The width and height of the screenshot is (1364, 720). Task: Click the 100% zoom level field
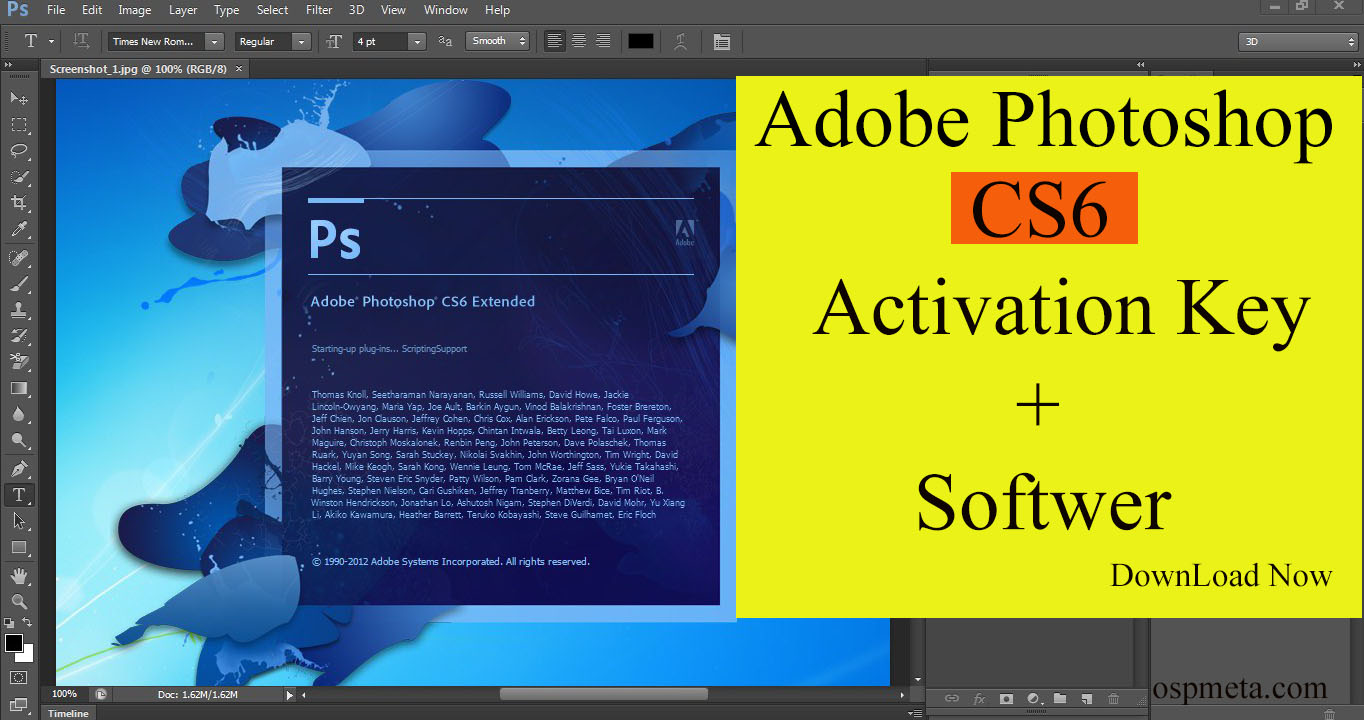[x=64, y=694]
